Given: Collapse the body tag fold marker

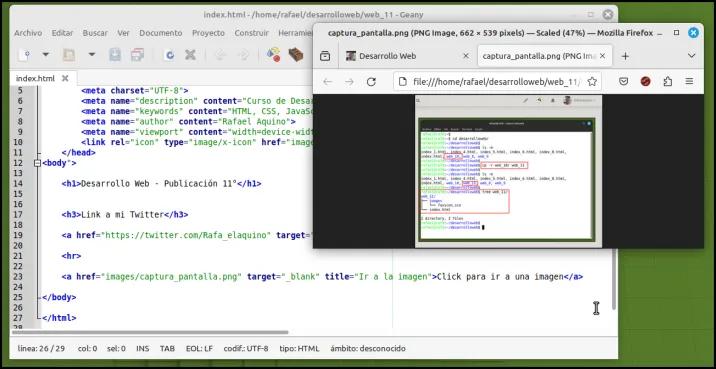Looking at the screenshot, I should click(x=37, y=163).
